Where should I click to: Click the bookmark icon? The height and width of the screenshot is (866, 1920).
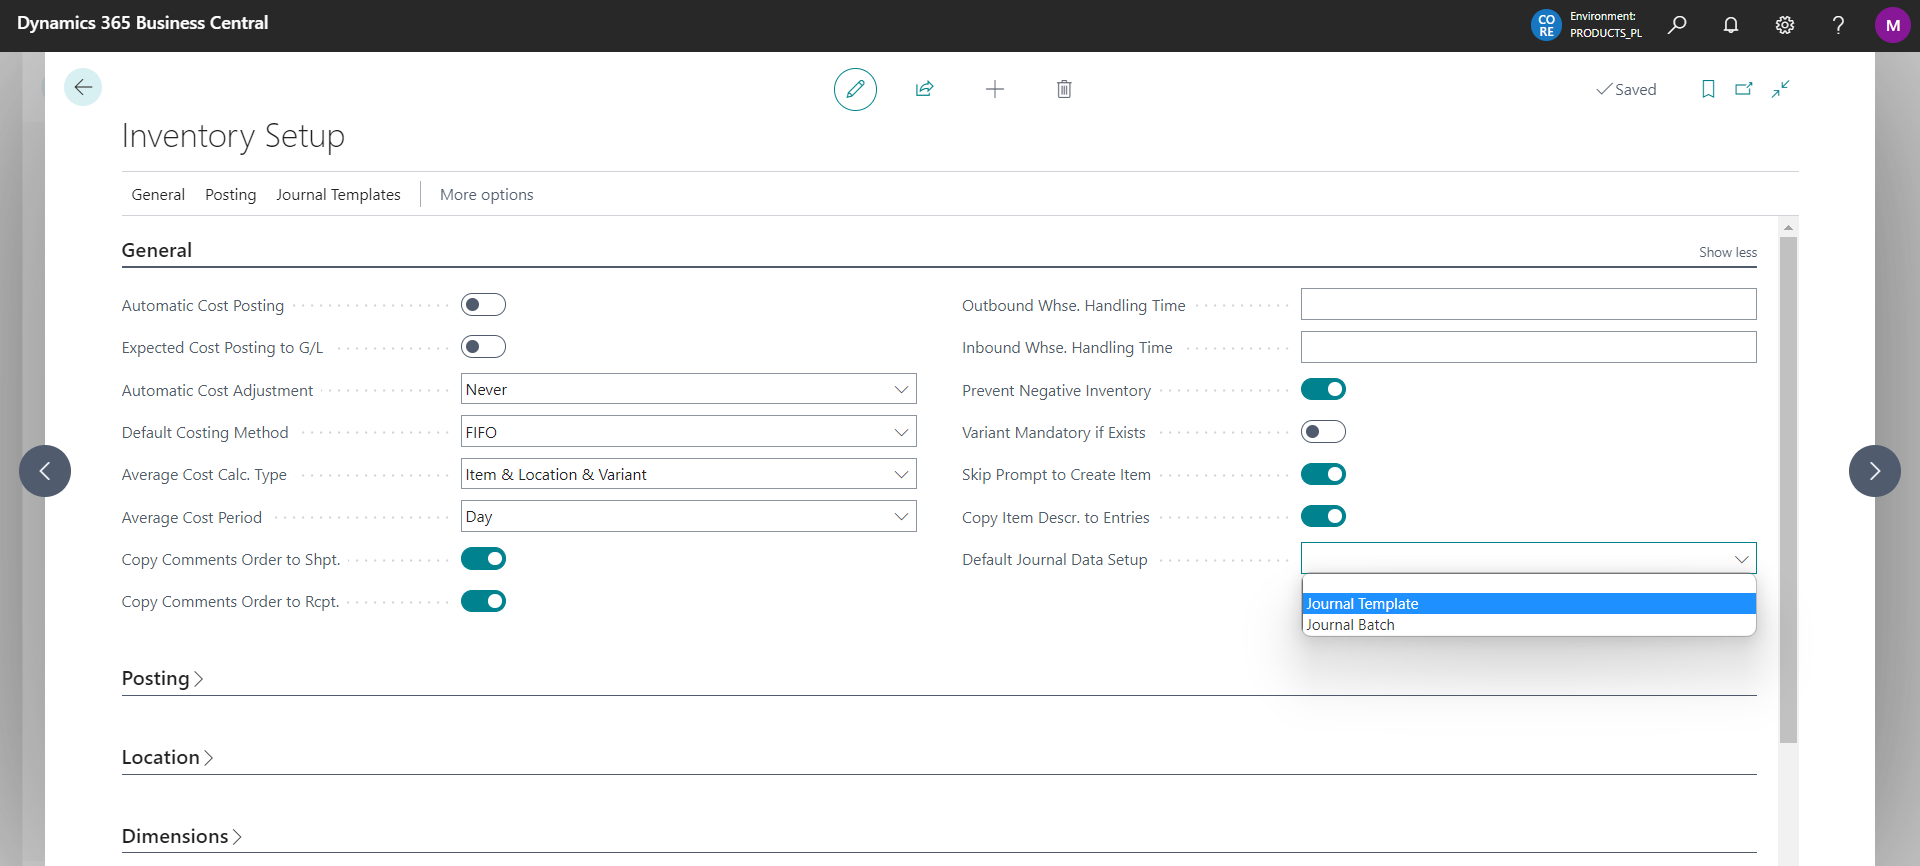click(x=1708, y=90)
